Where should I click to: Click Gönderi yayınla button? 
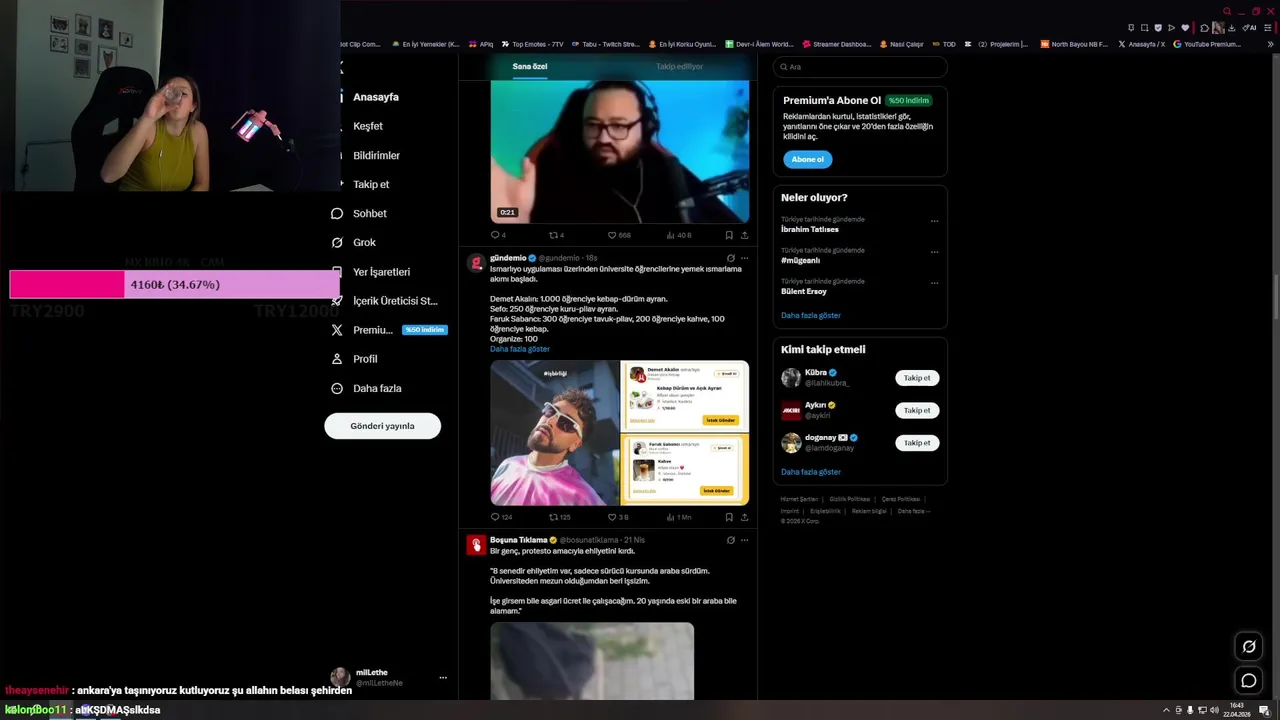(x=382, y=425)
